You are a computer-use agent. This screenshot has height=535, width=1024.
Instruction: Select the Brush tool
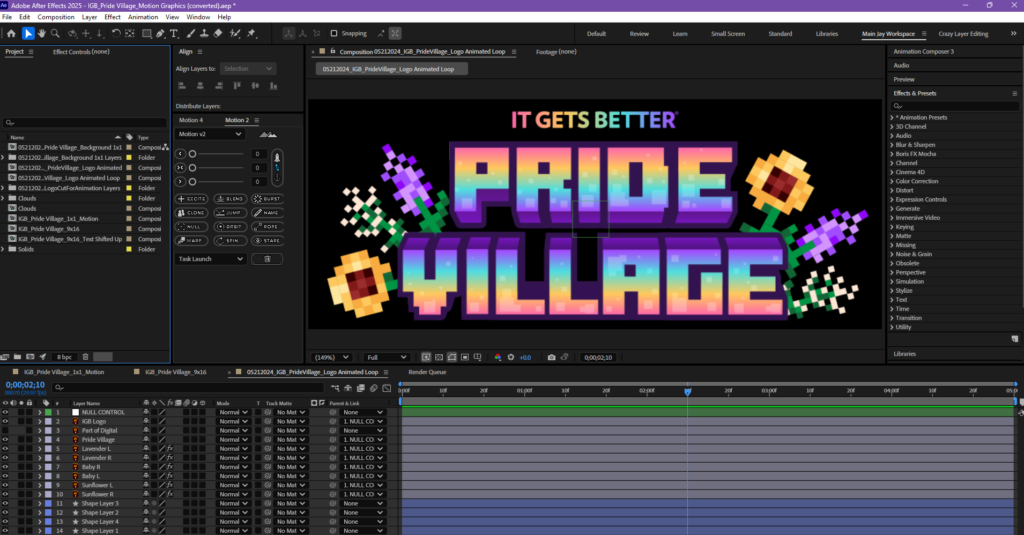(191, 33)
